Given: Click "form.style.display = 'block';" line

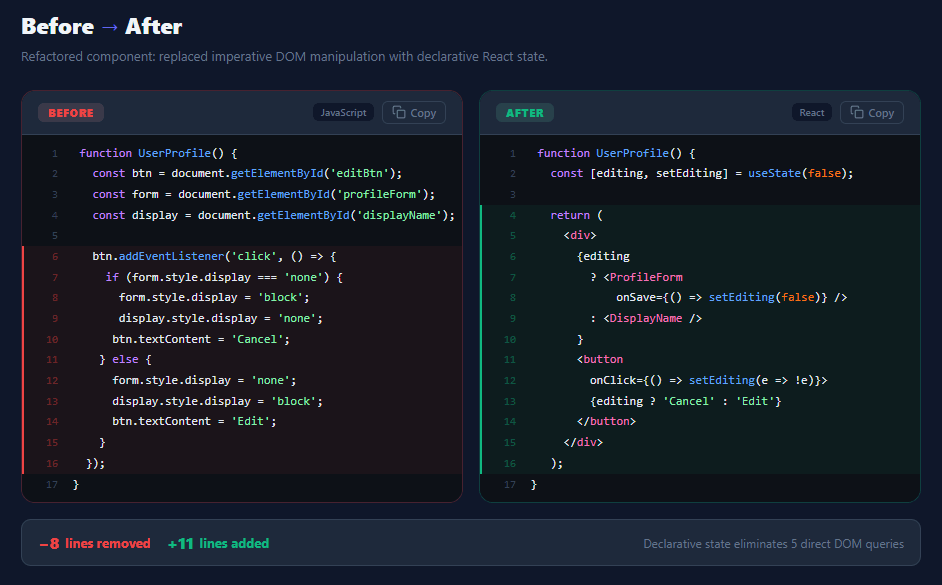Looking at the screenshot, I should click(x=242, y=298).
